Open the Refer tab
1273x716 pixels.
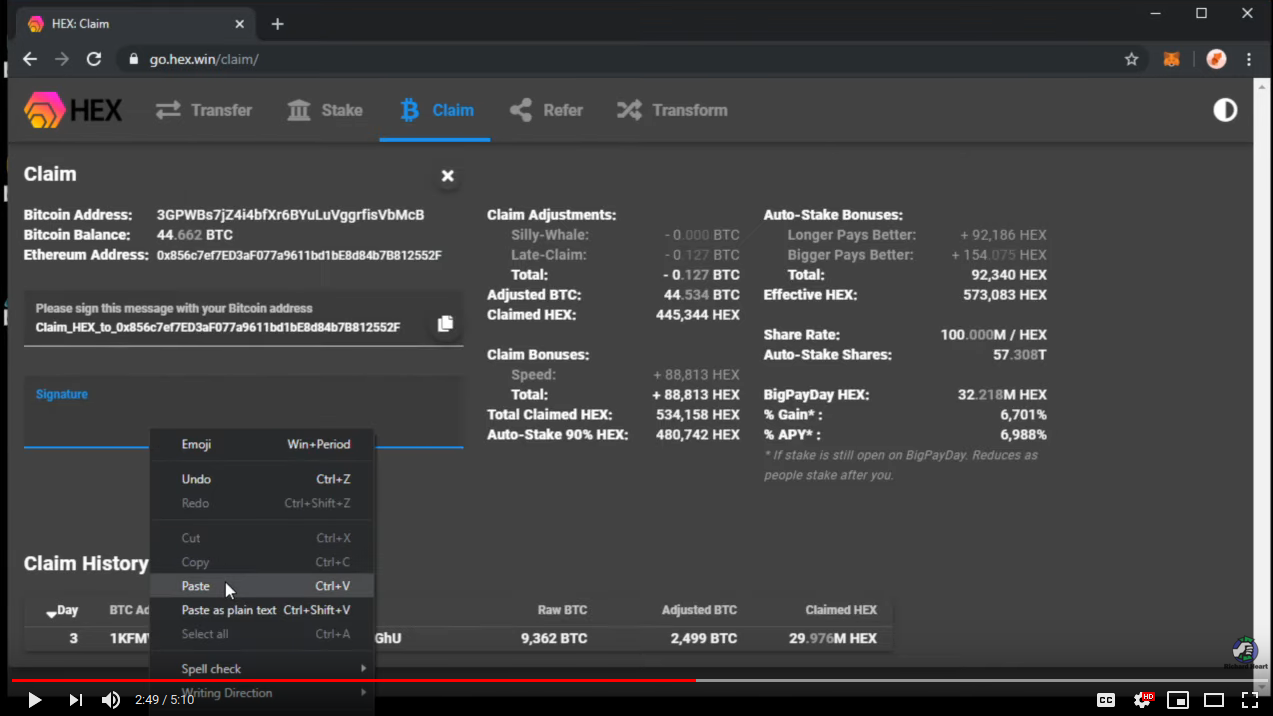(x=546, y=110)
